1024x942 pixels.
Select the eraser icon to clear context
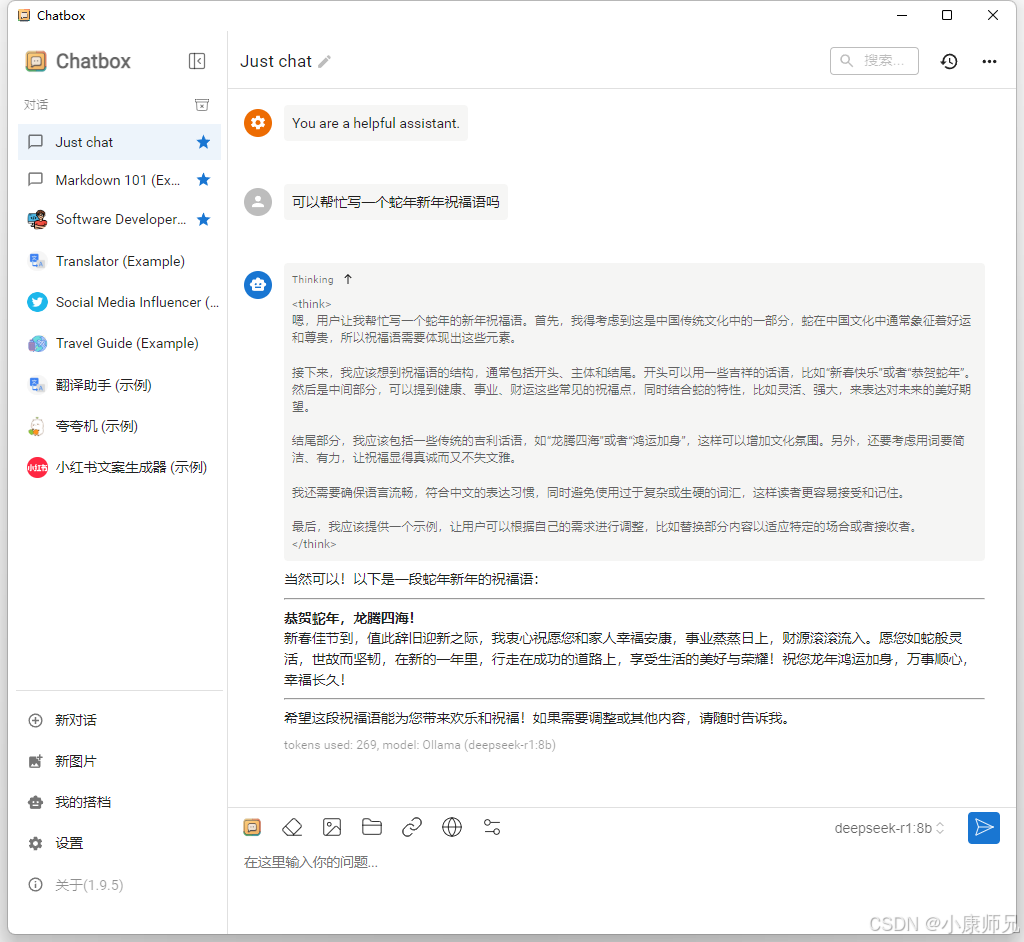pyautogui.click(x=292, y=827)
